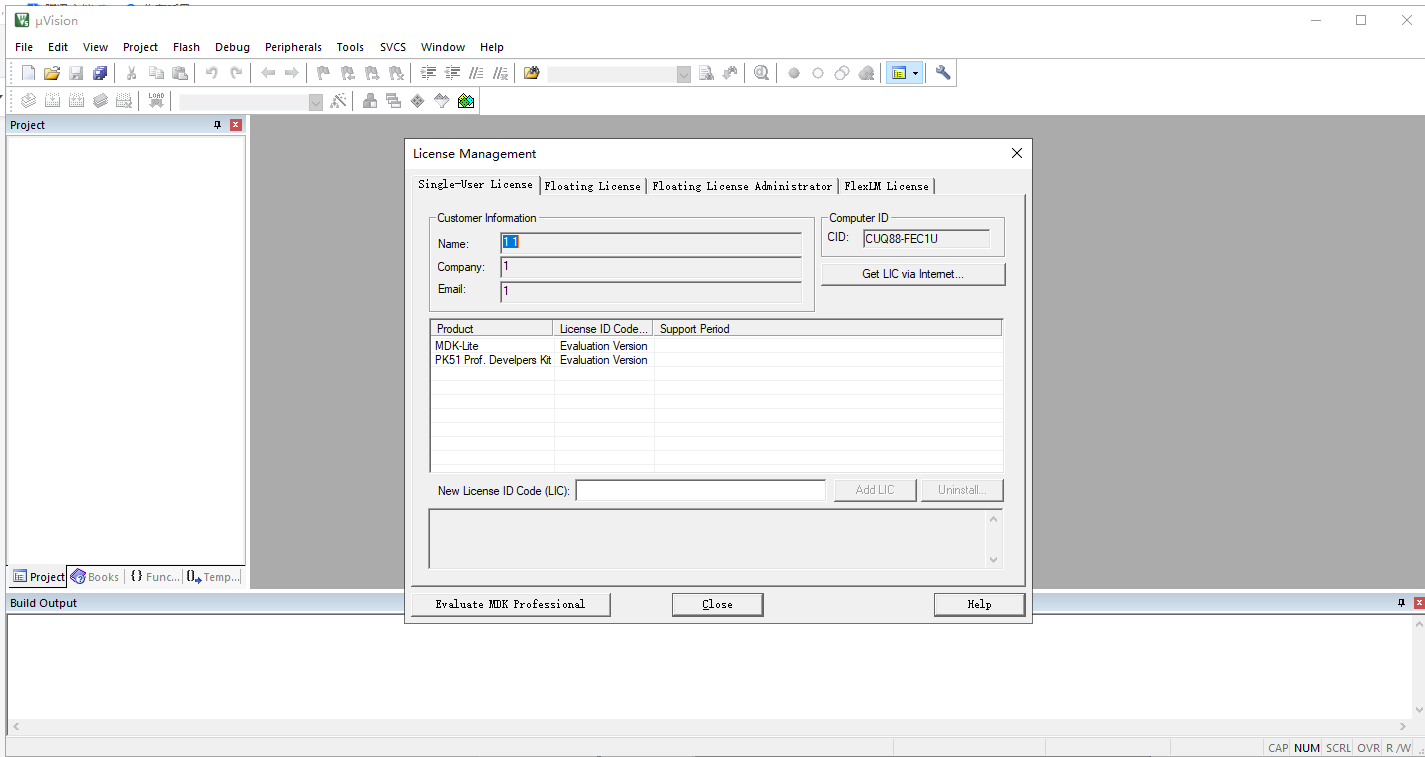Viewport: 1425px width, 757px height.
Task: Open the Help menu
Action: 492,47
